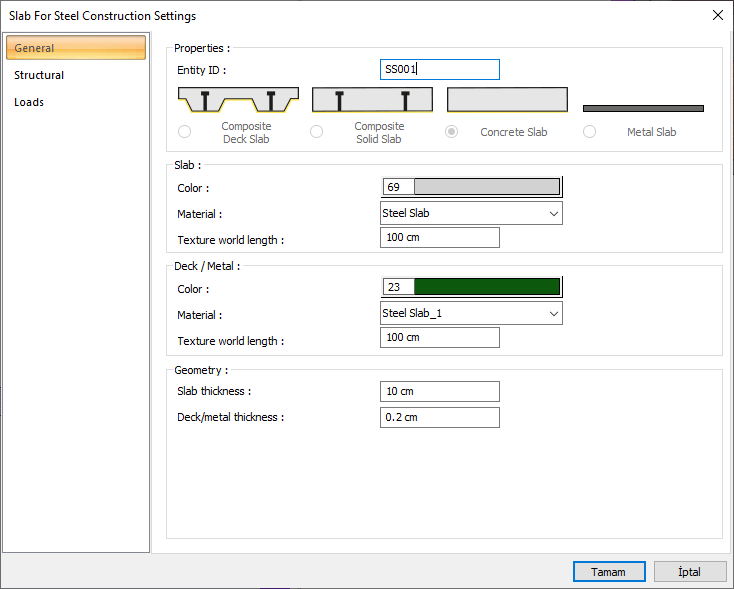
Task: Choose the Concrete Slab radio option
Action: click(452, 132)
